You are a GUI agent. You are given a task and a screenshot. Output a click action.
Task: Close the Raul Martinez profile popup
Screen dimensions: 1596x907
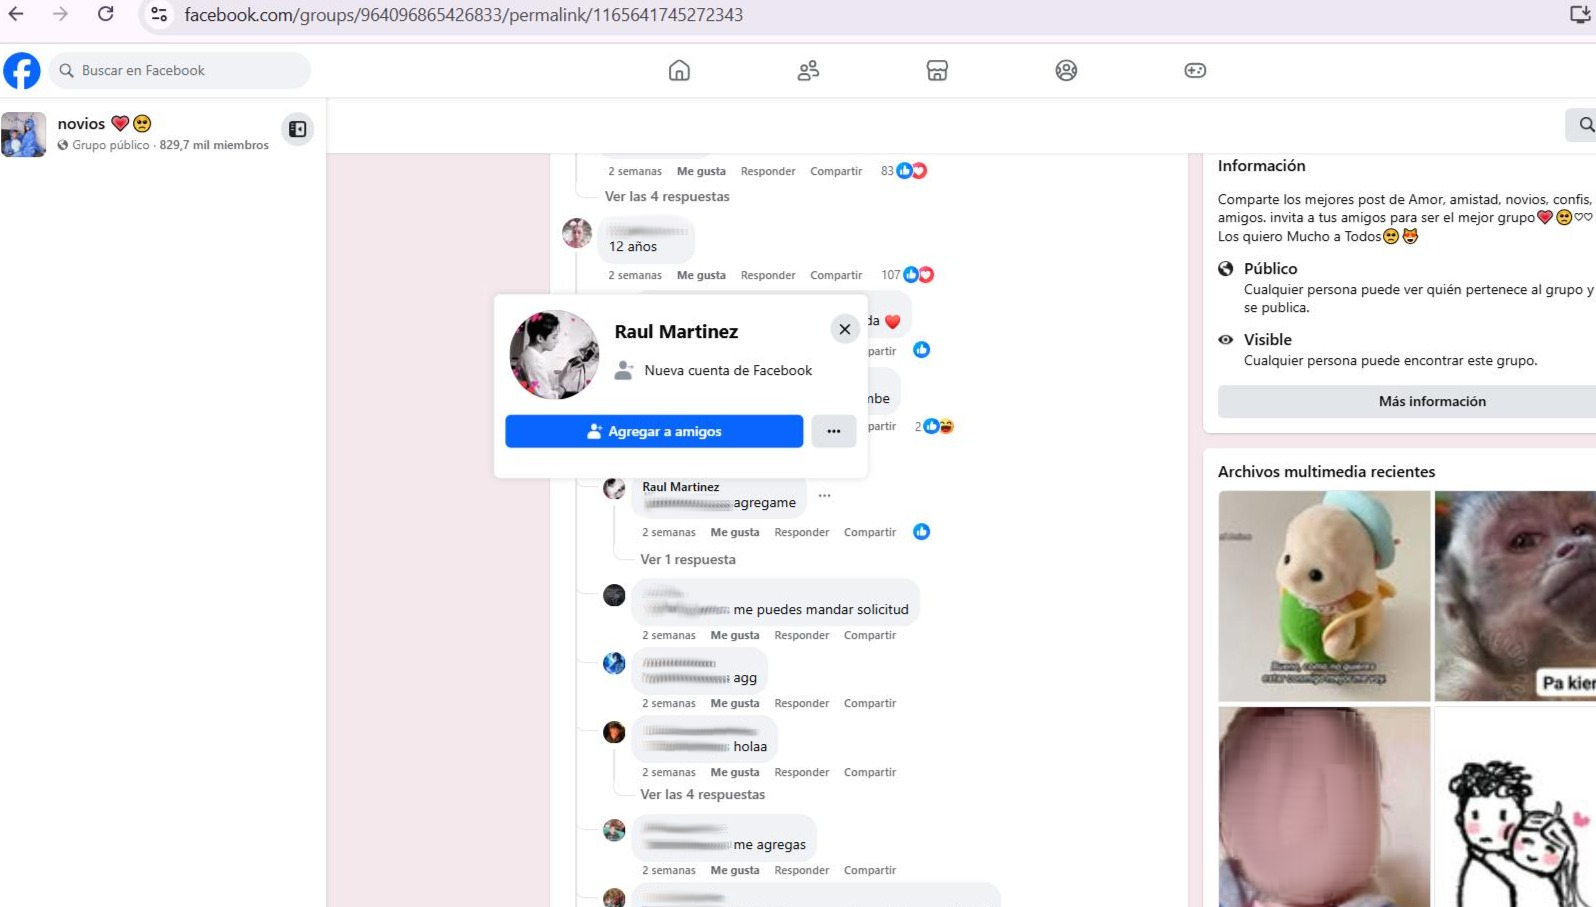pos(845,329)
